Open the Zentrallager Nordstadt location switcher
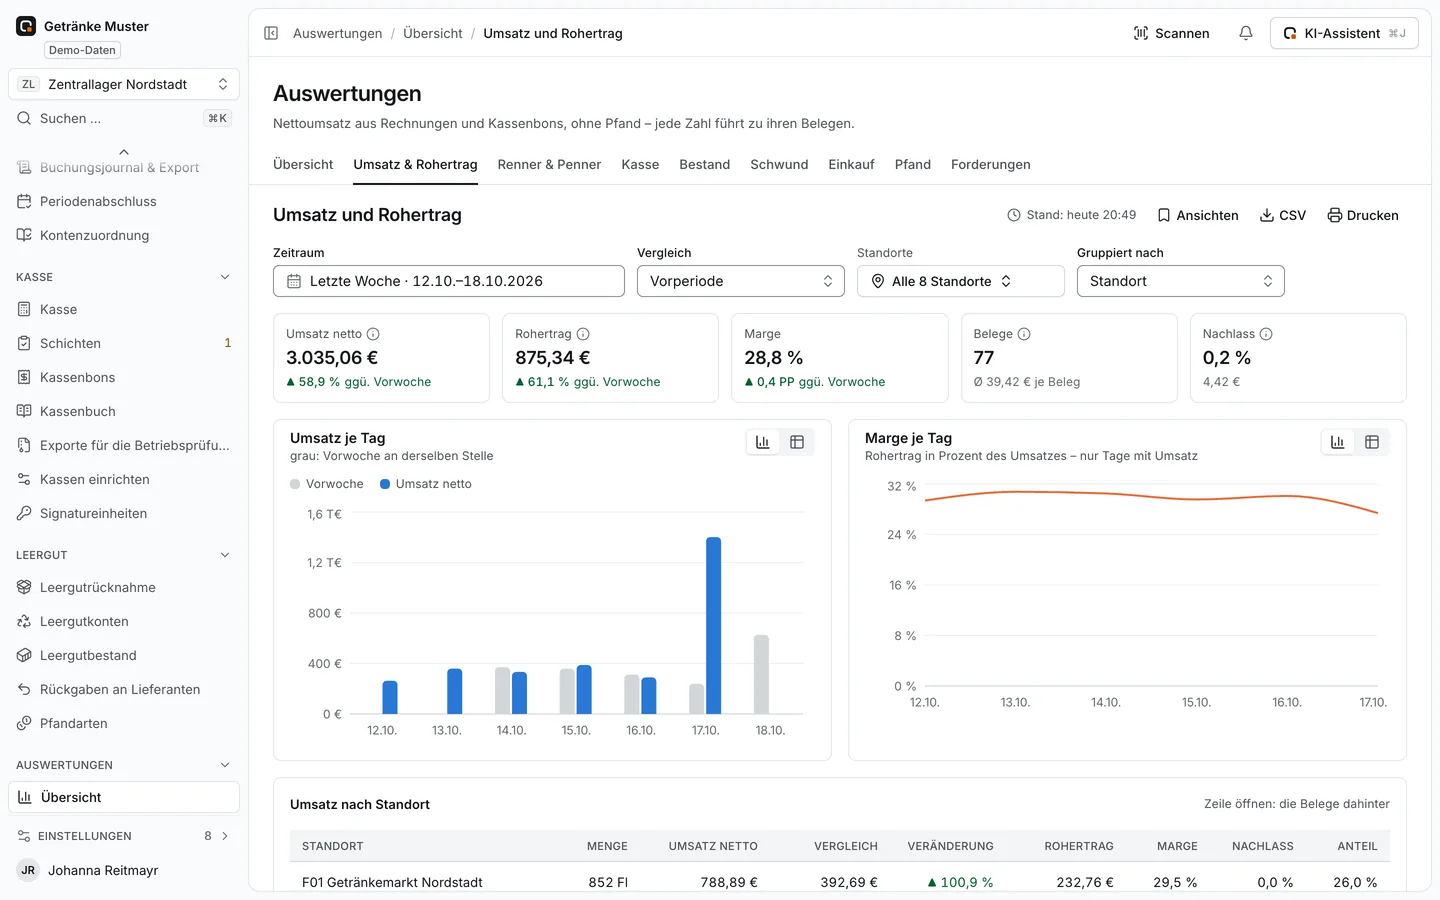1440x900 pixels. [x=124, y=84]
